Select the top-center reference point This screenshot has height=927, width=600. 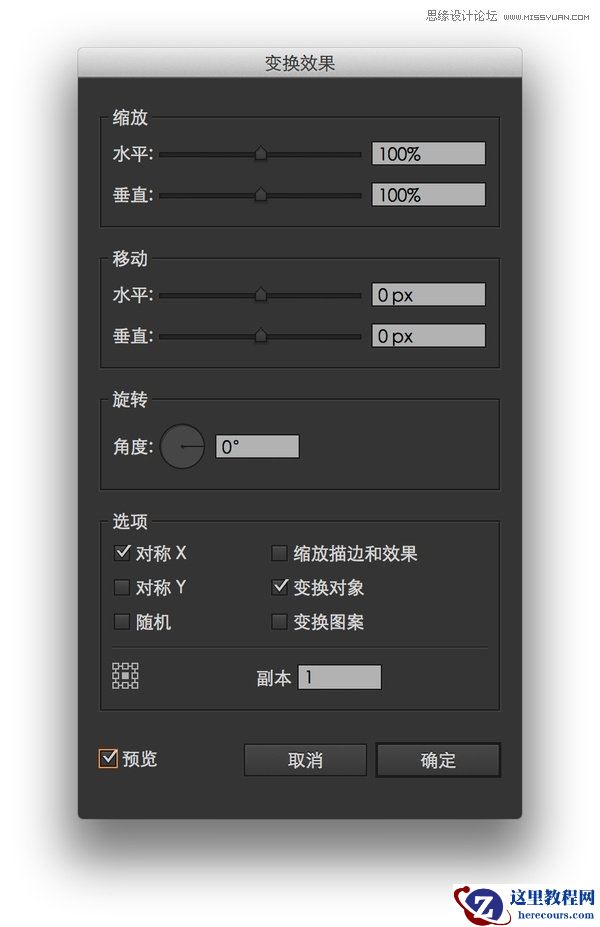click(x=125, y=666)
